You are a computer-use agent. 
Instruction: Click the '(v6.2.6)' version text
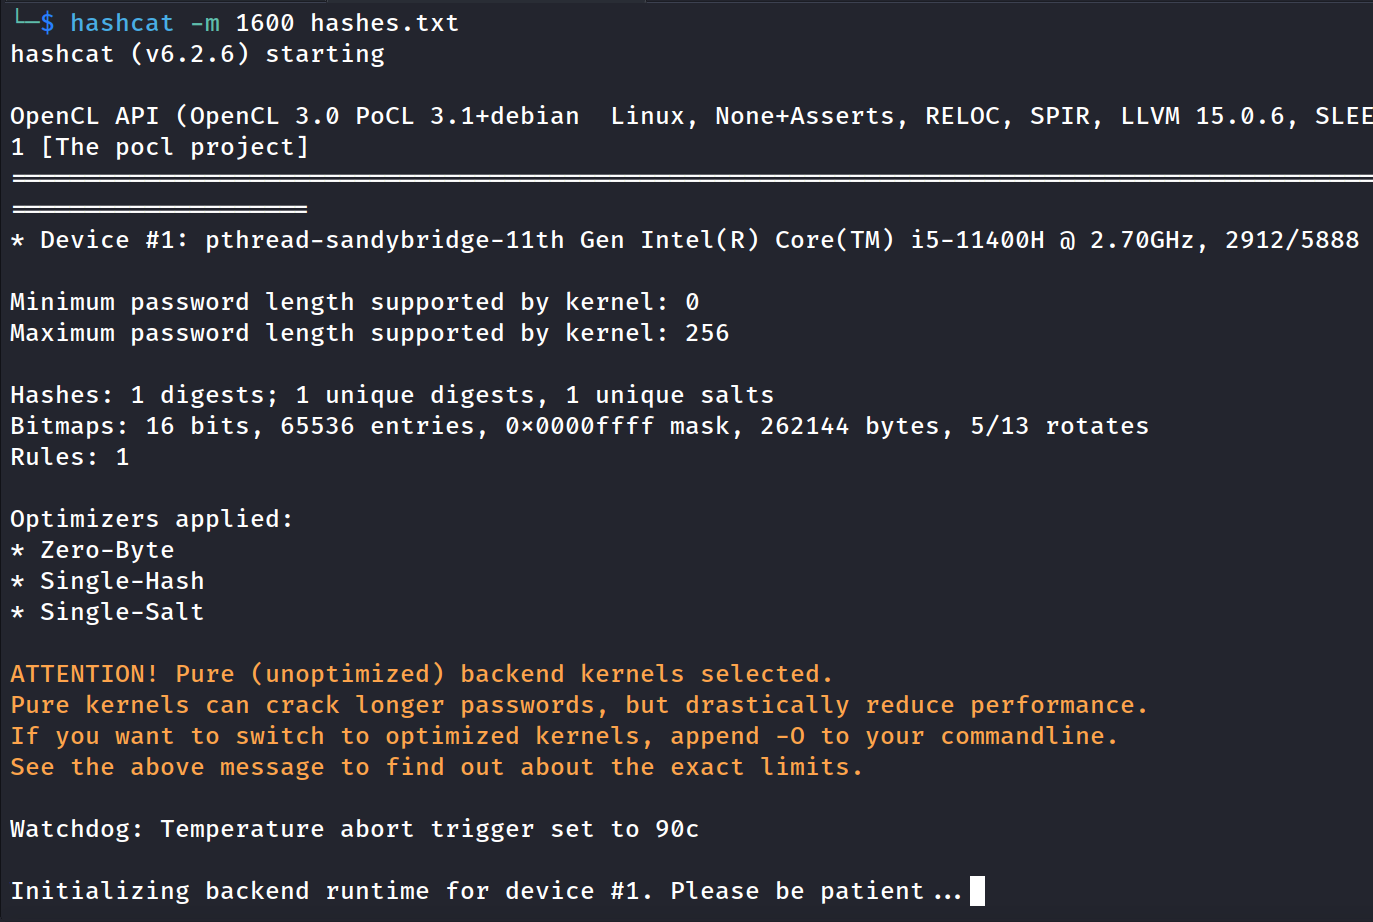click(x=189, y=54)
